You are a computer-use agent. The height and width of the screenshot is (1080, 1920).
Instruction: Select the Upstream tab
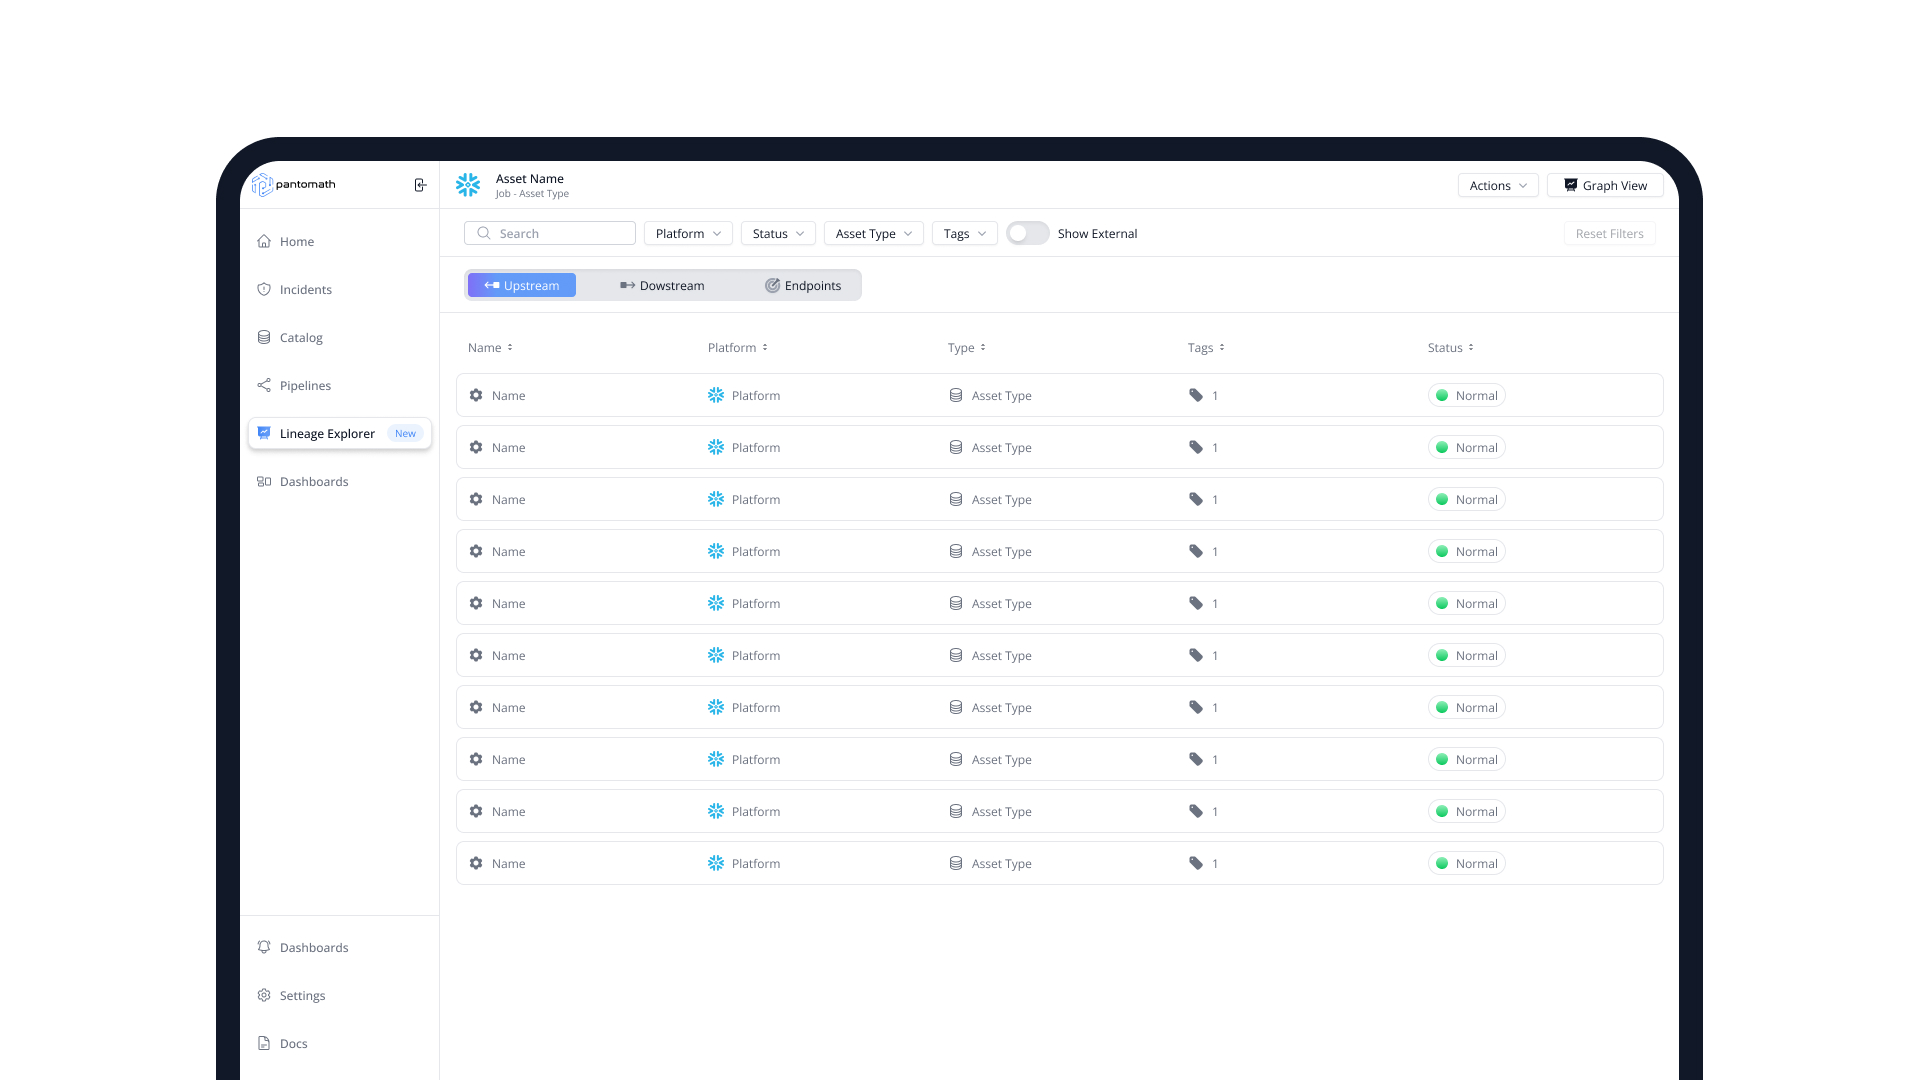[522, 285]
